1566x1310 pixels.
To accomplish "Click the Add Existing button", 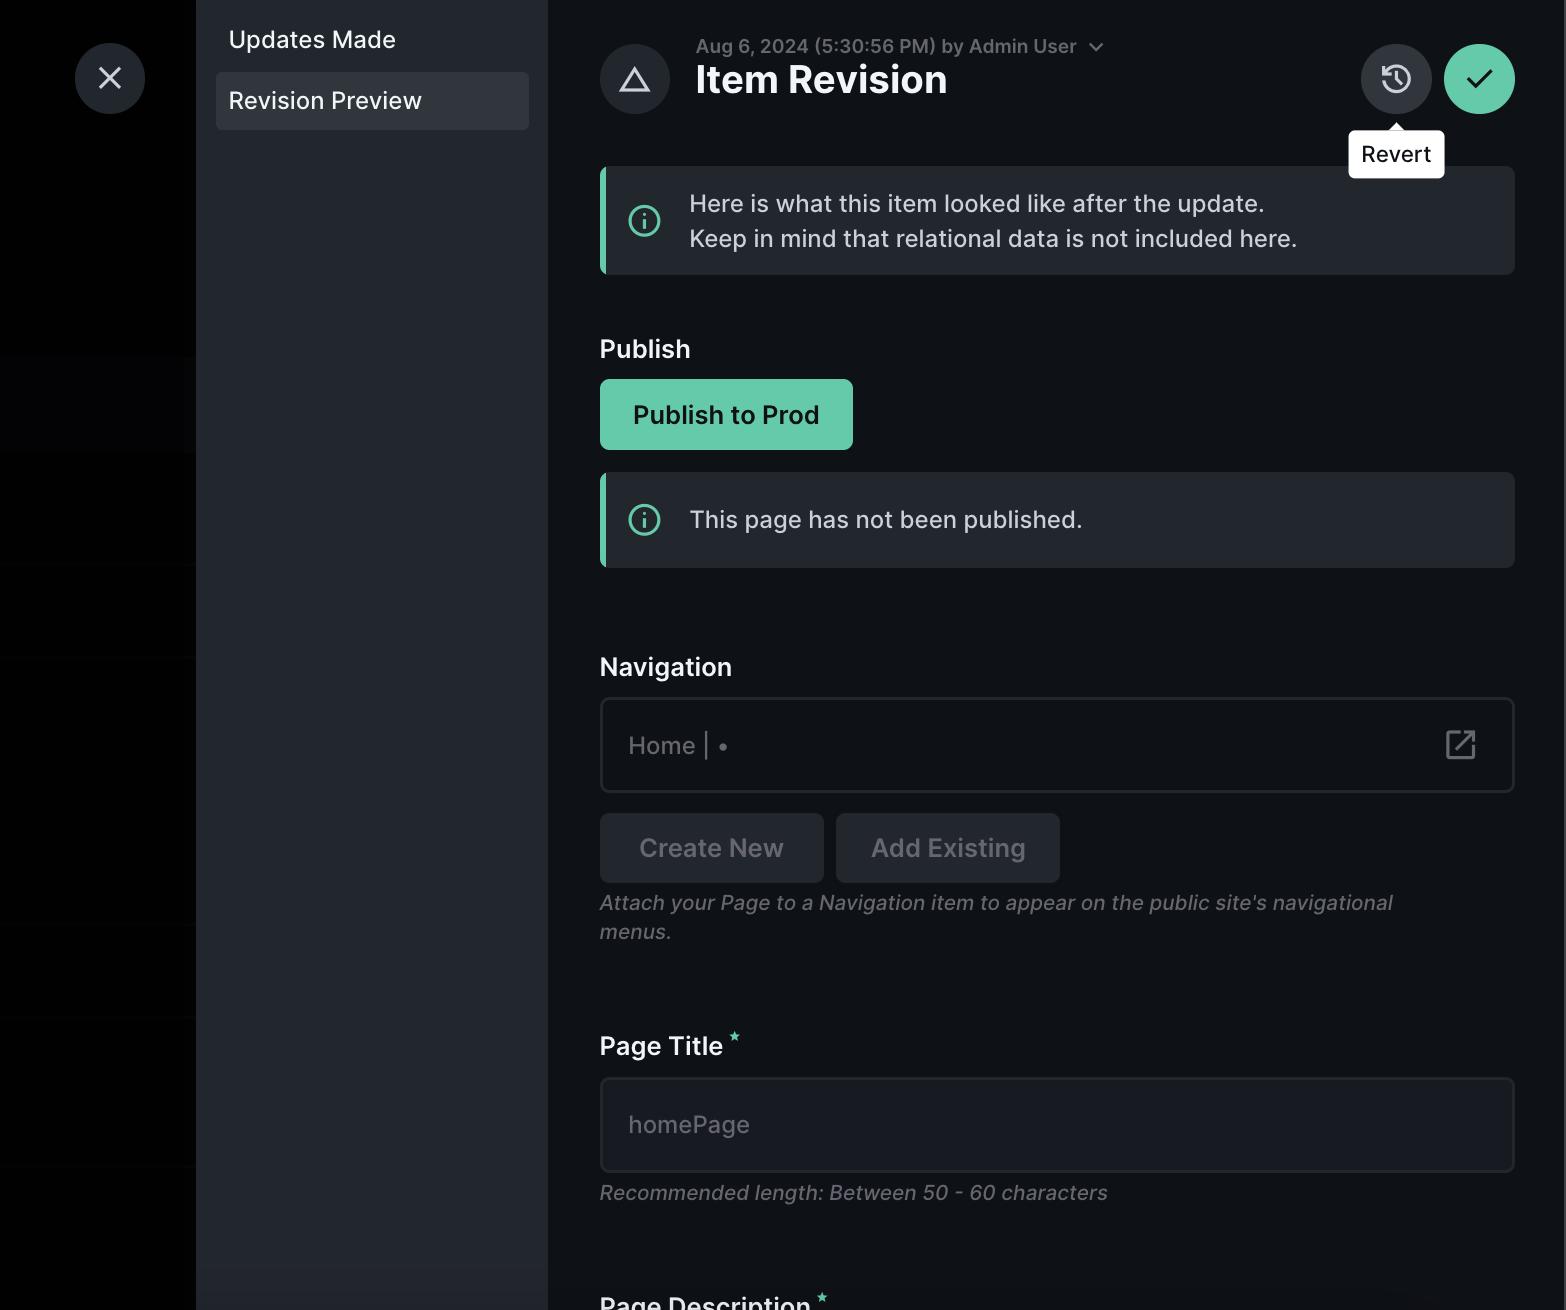I will click(x=947, y=848).
